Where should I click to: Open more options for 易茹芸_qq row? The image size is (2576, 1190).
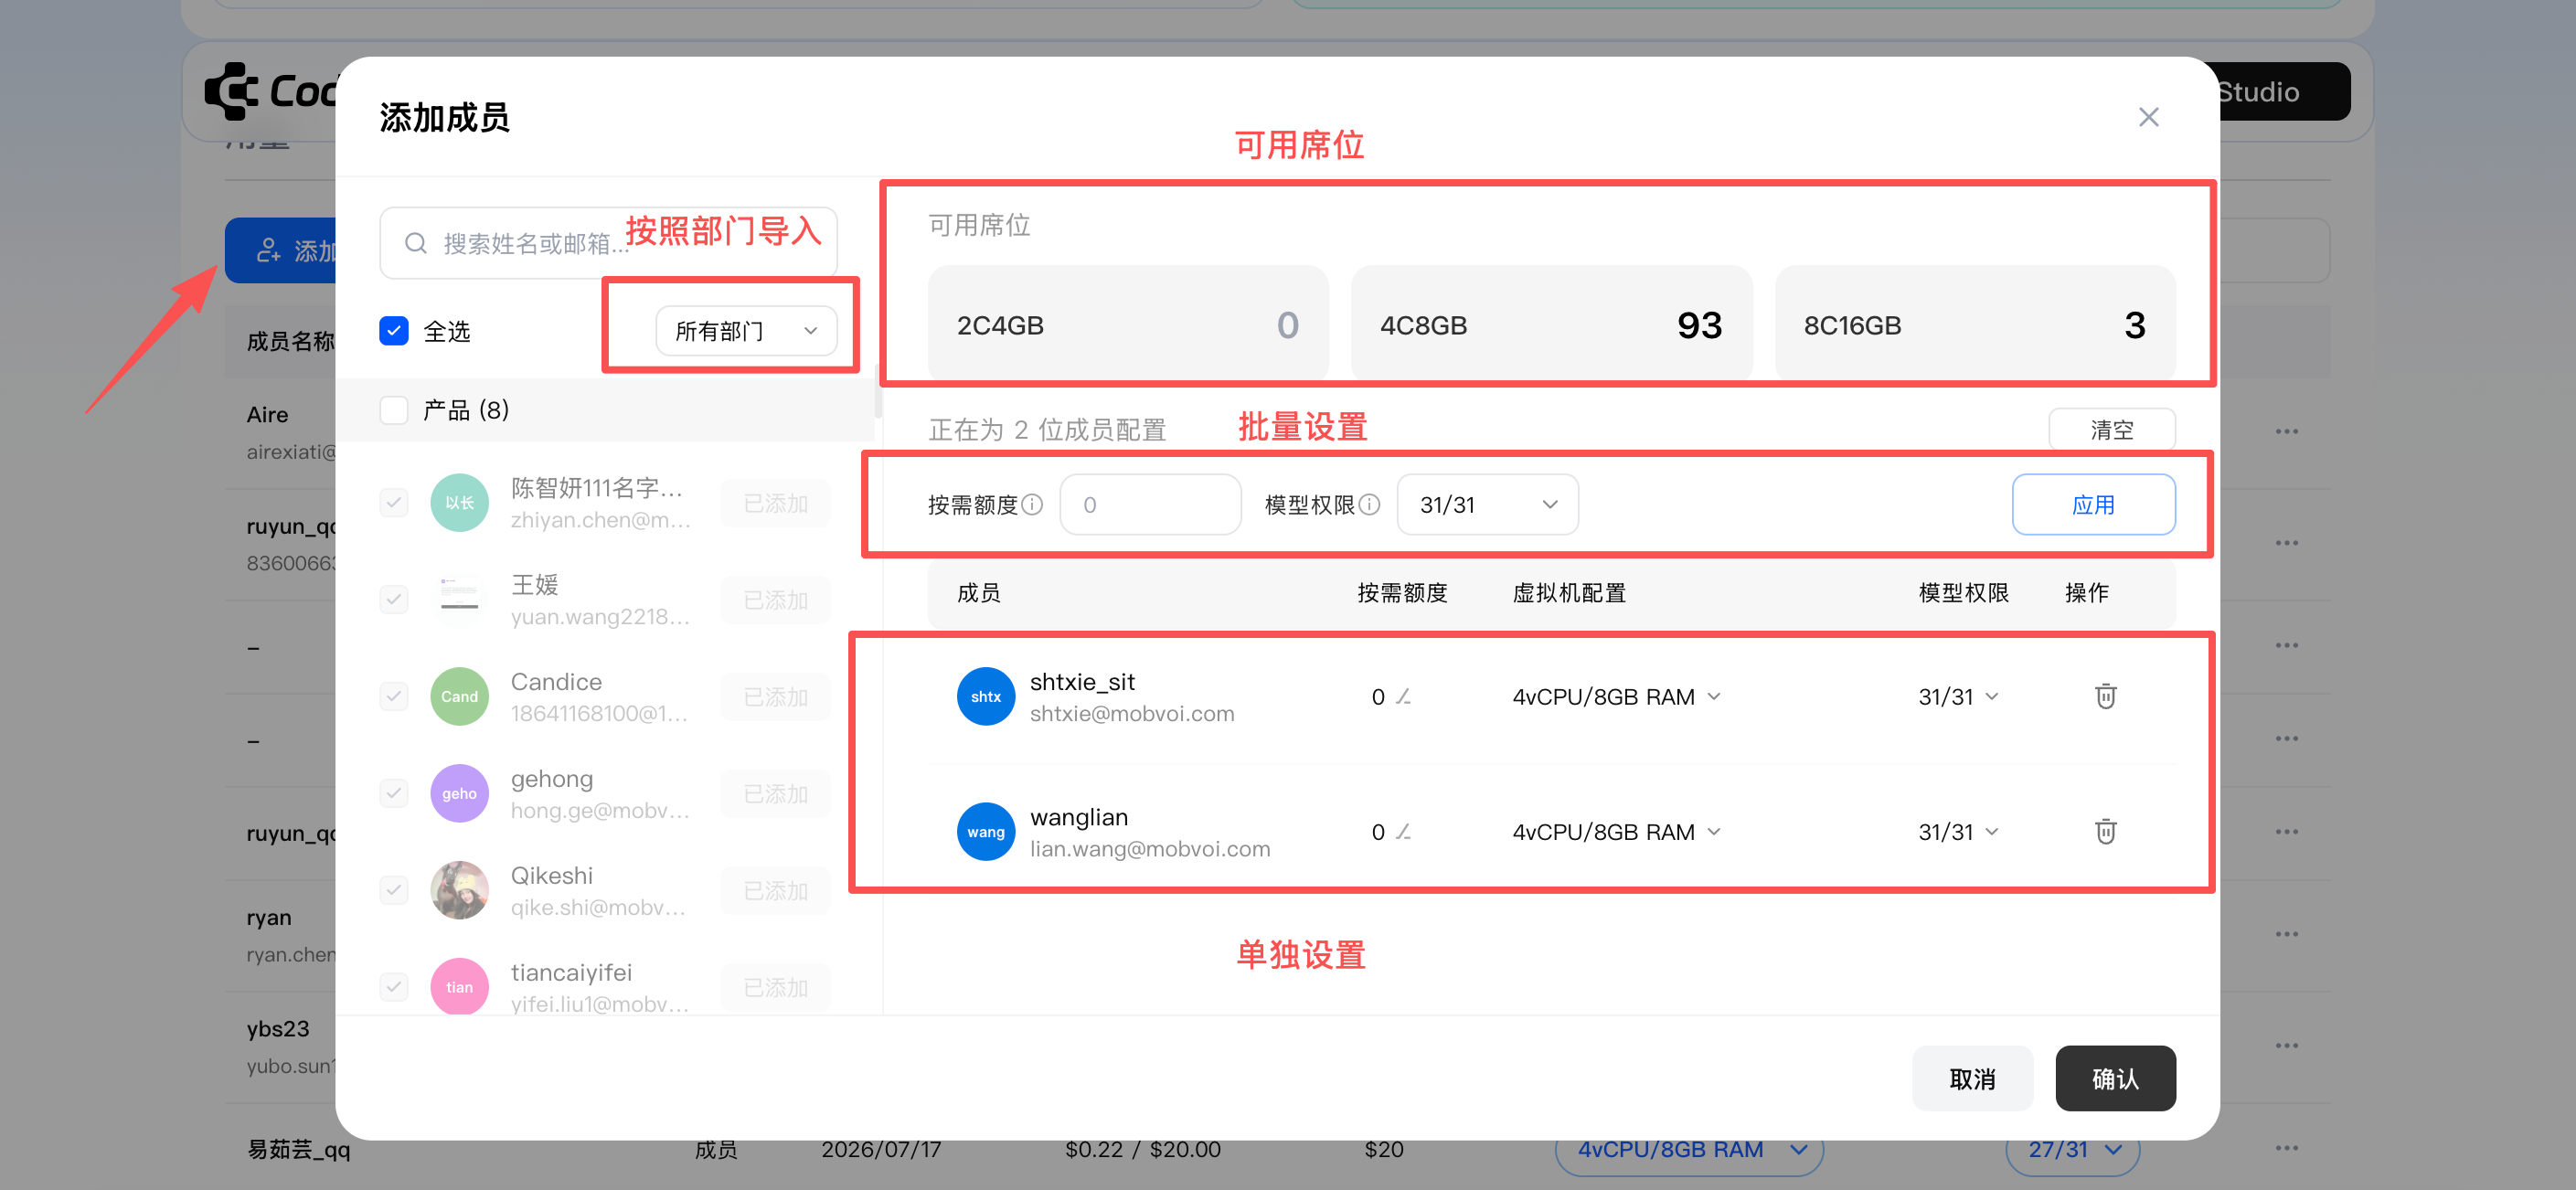[x=2286, y=1148]
